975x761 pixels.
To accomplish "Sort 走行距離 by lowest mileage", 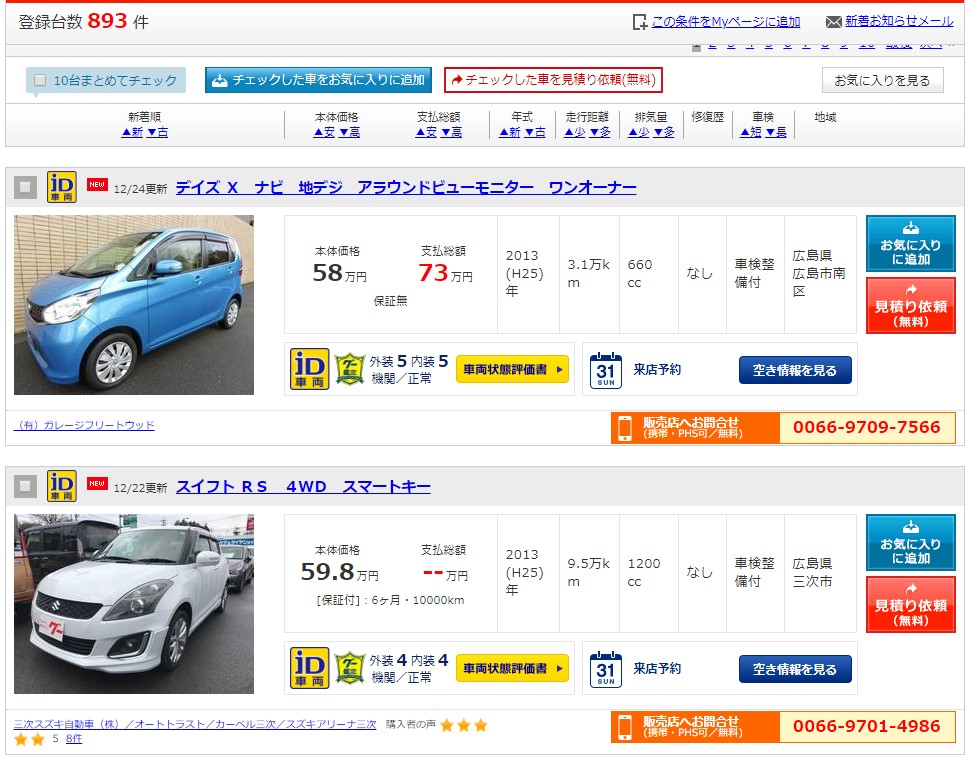I will [575, 132].
